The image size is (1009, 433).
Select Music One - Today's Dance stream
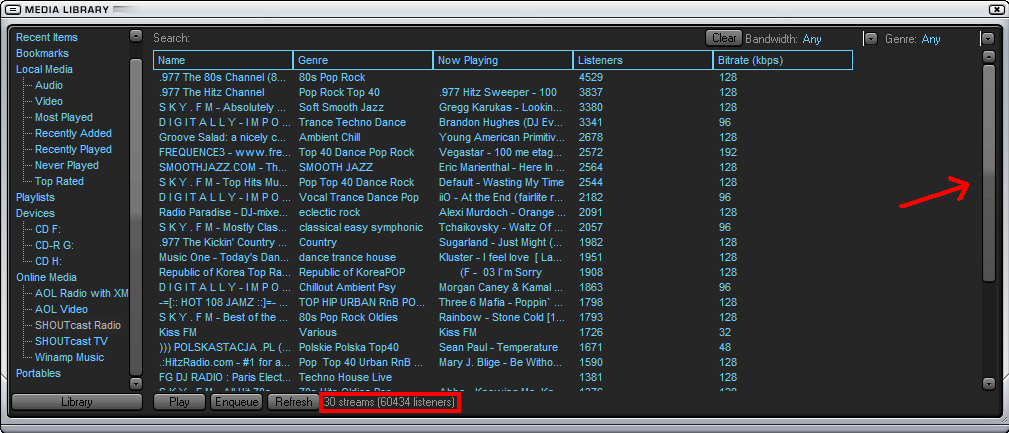tap(223, 257)
